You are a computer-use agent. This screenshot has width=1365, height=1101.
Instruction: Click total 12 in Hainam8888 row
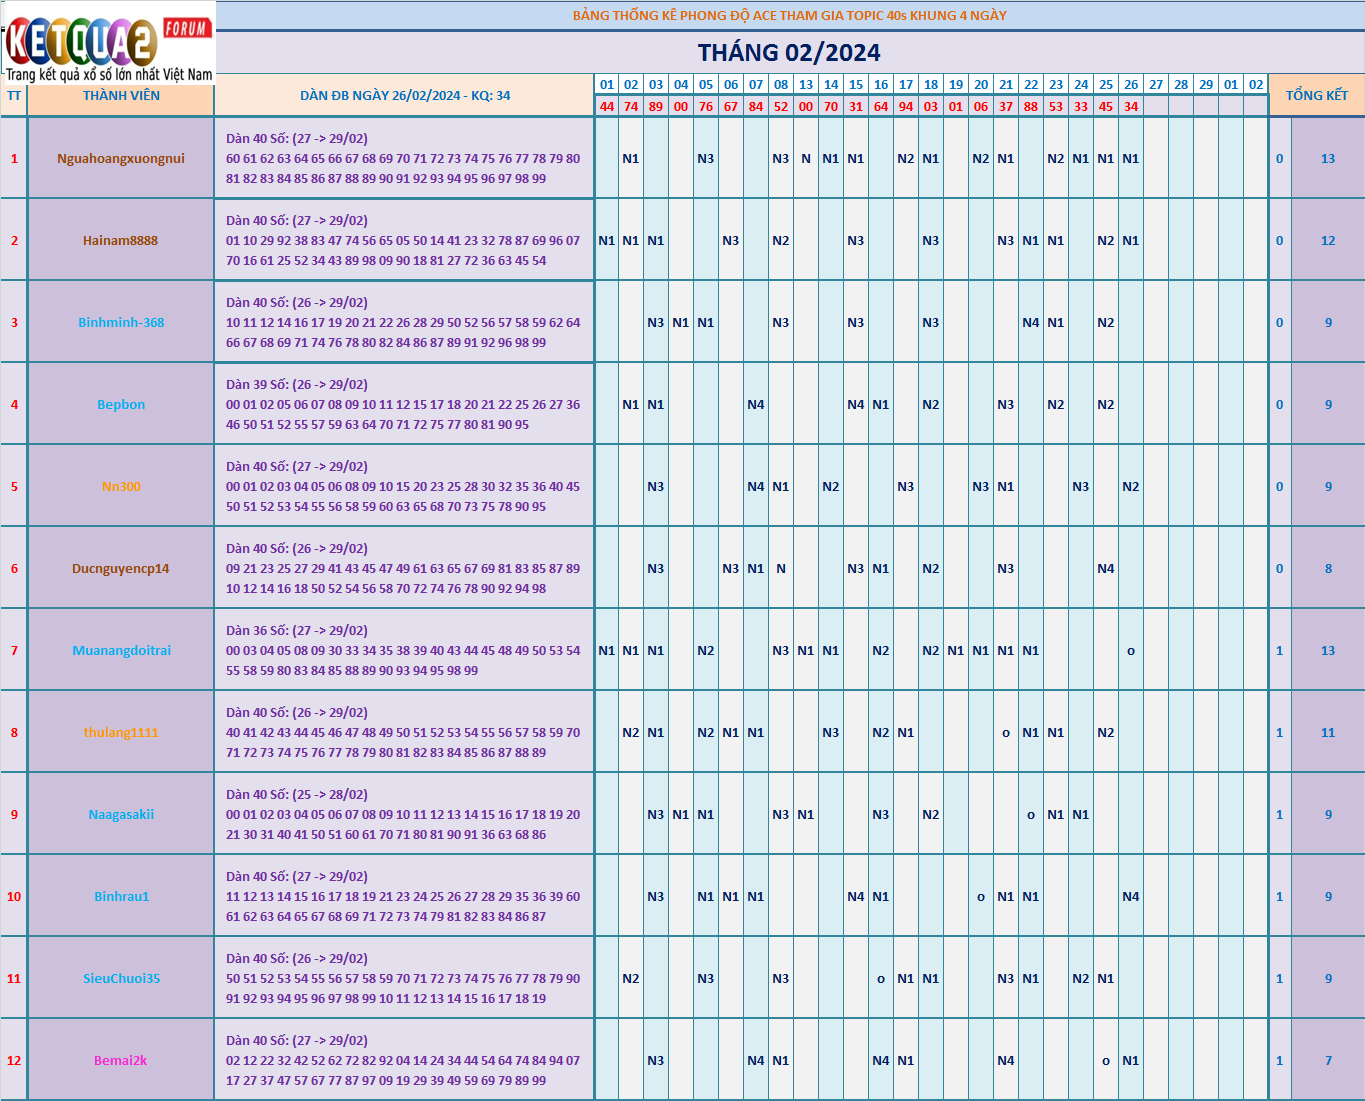[1328, 240]
